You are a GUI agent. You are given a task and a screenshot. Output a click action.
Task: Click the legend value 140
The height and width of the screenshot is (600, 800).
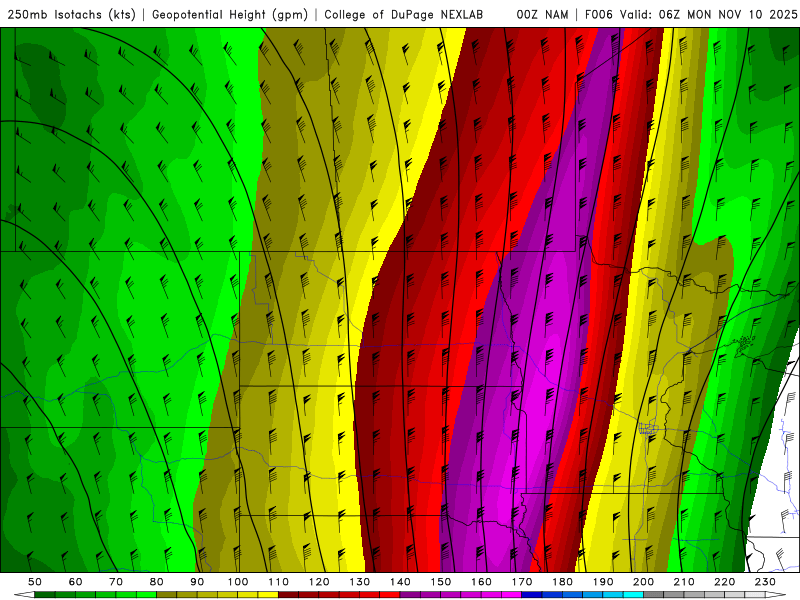[x=400, y=582]
